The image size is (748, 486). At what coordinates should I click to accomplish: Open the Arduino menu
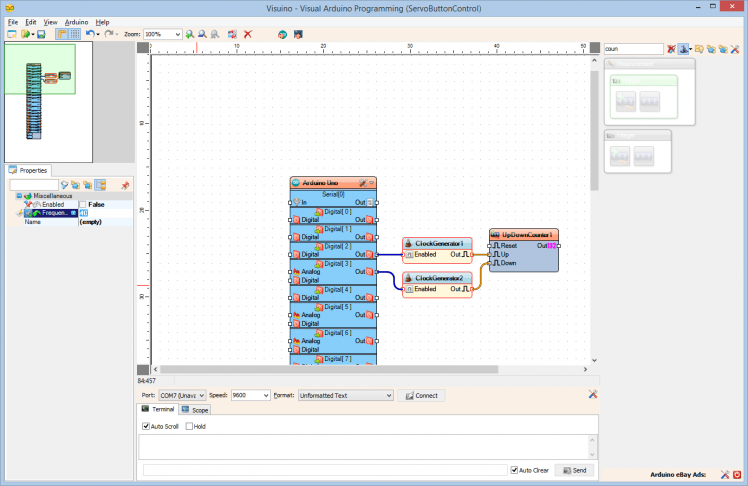76,21
